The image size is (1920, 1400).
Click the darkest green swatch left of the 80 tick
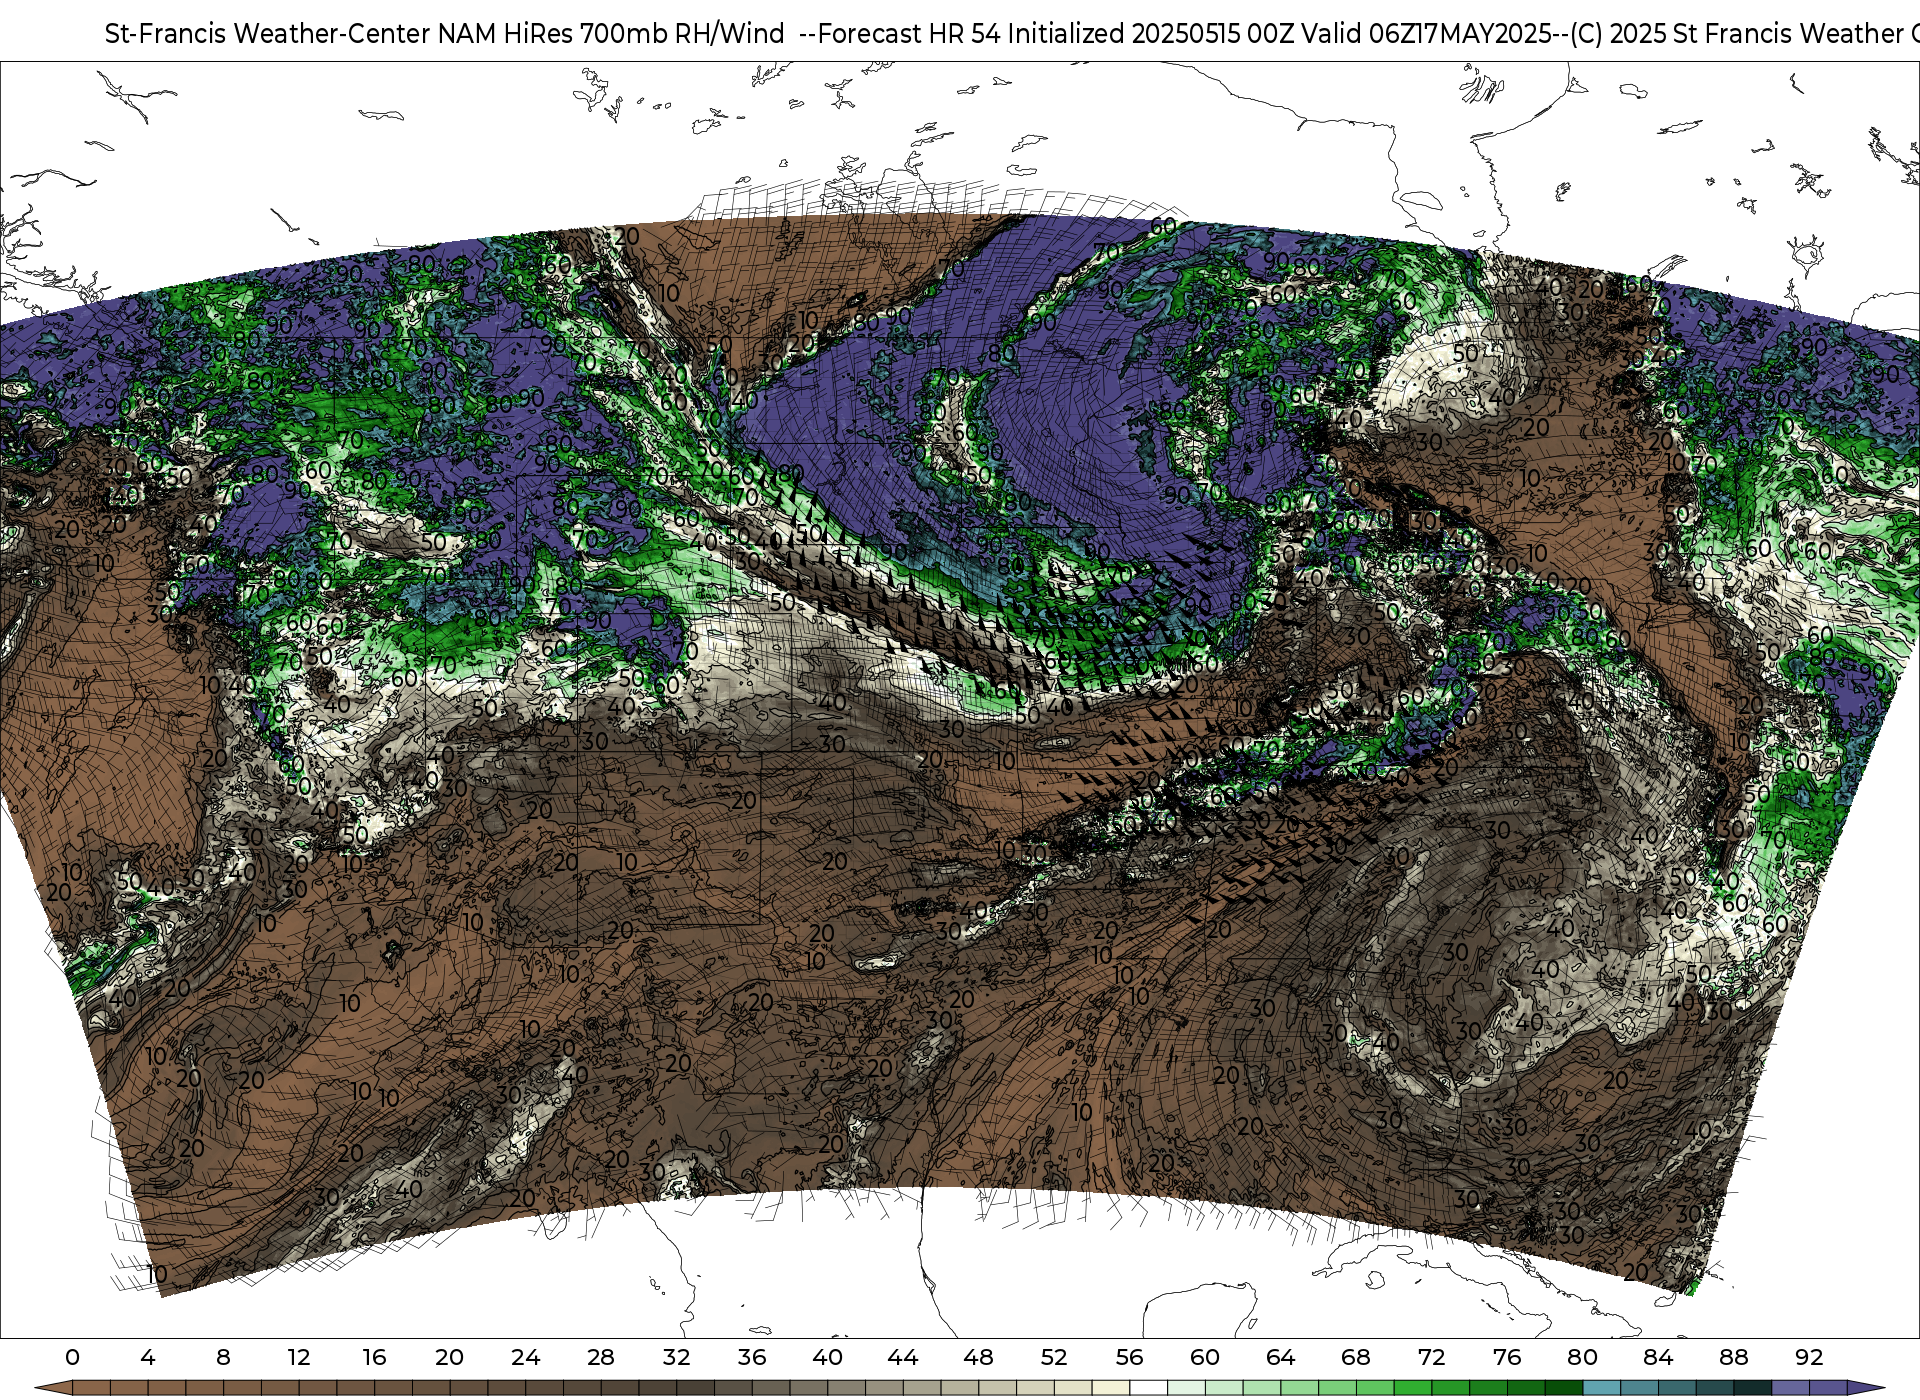pyautogui.click(x=1564, y=1388)
